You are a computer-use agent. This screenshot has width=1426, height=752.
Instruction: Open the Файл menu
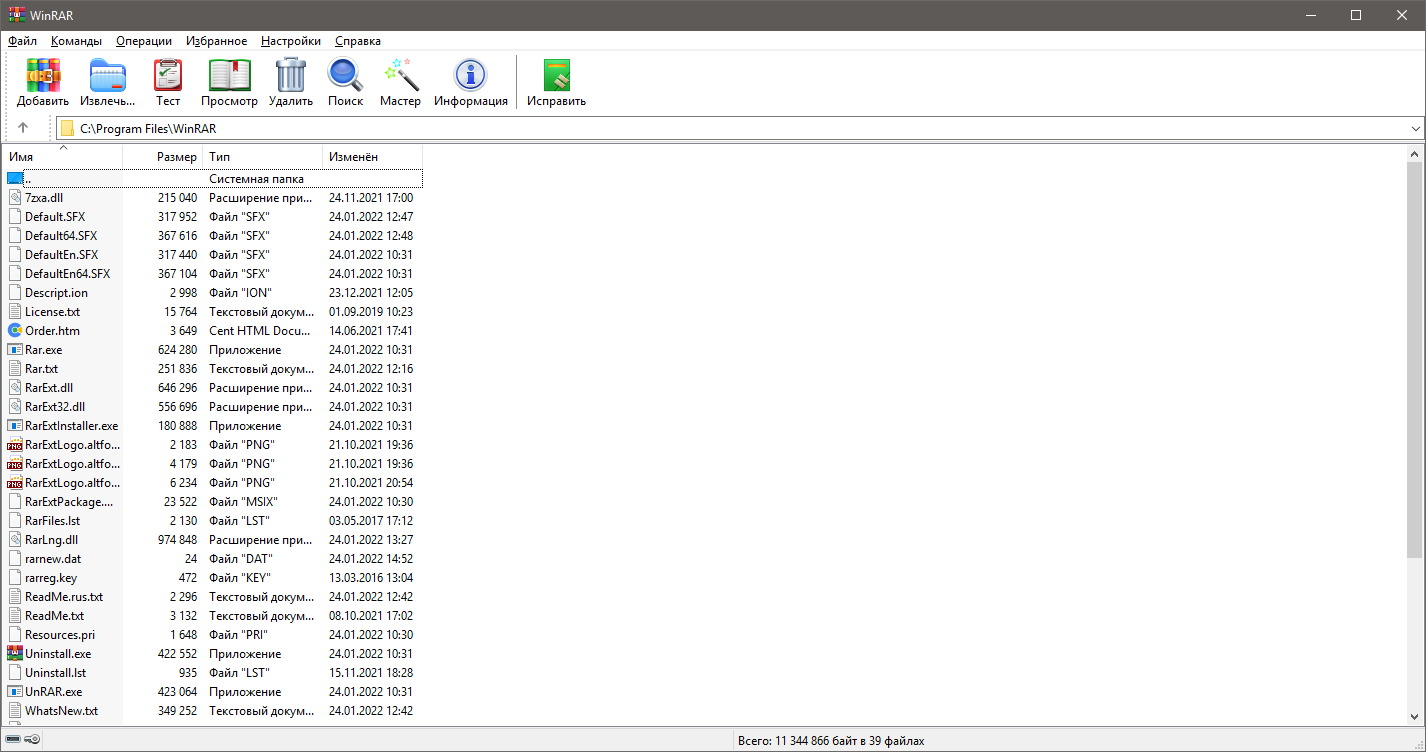[x=22, y=41]
